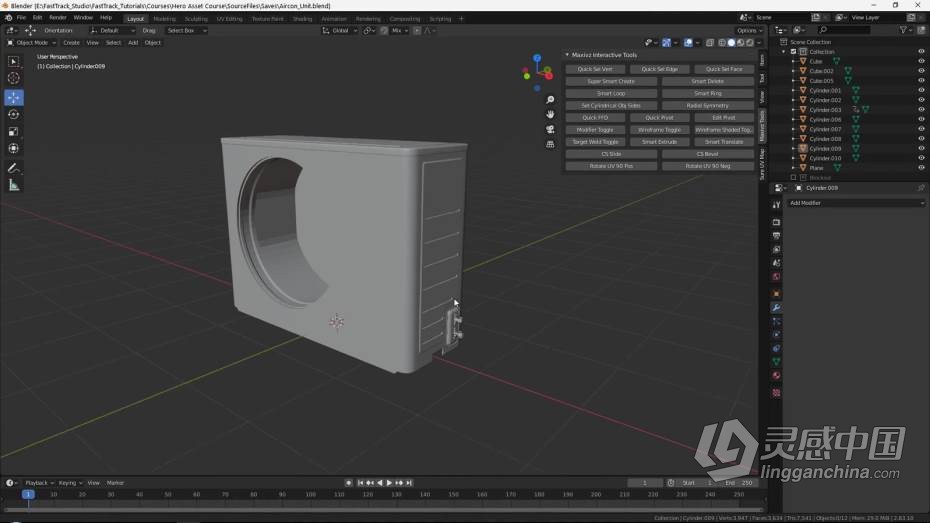Select the Measure tool
930x523 pixels.
(x=14, y=186)
